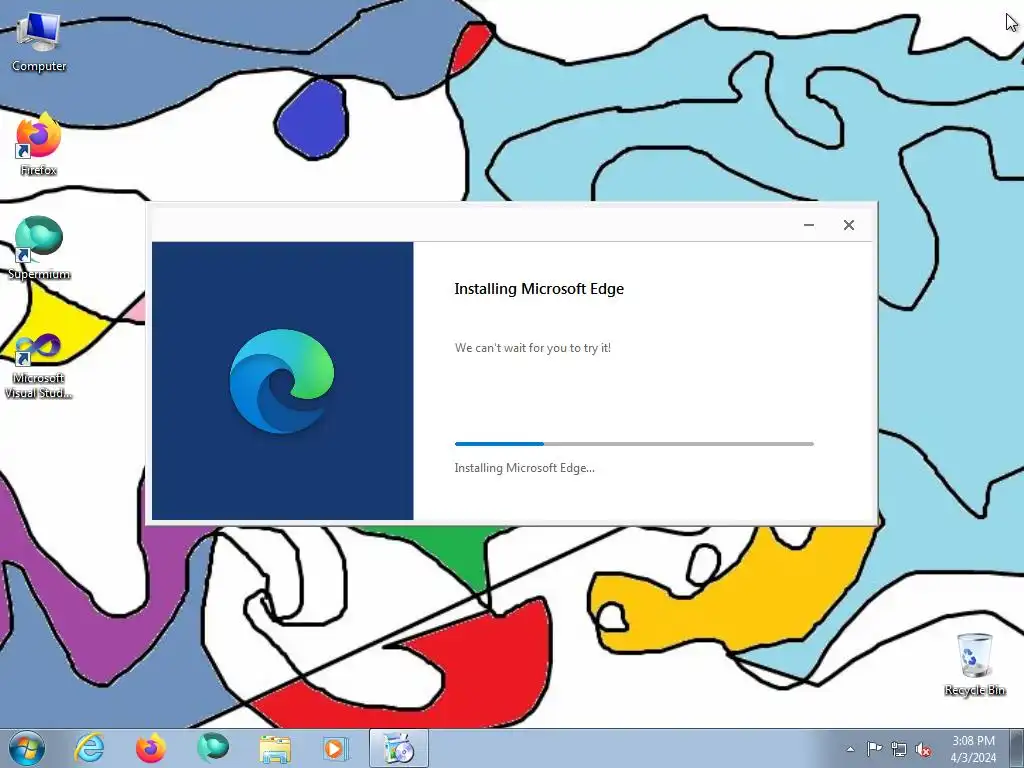Show hidden system tray icons
The height and width of the screenshot is (768, 1024).
click(850, 749)
